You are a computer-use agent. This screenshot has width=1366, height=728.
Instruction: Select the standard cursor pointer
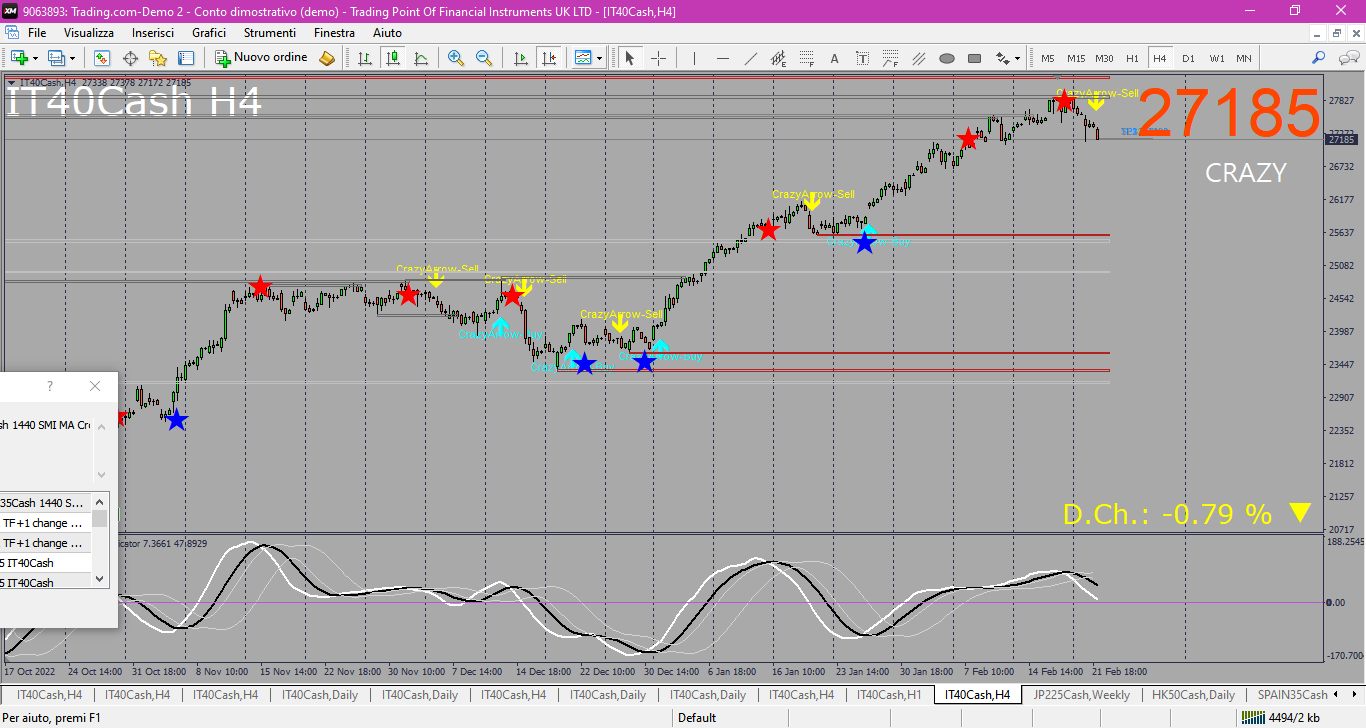point(630,58)
